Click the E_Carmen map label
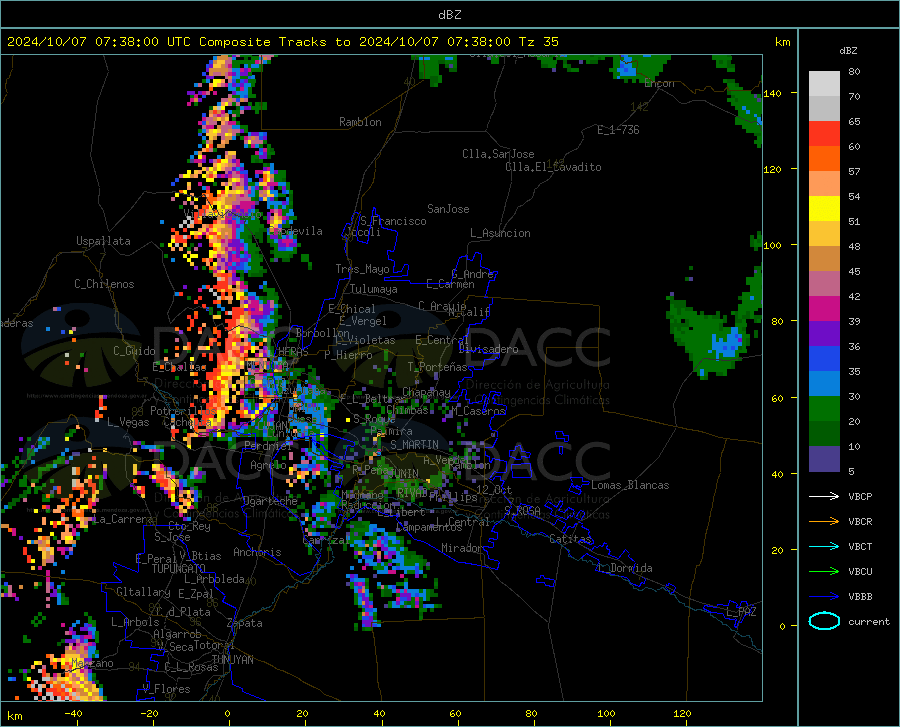The width and height of the screenshot is (900, 727). point(451,284)
